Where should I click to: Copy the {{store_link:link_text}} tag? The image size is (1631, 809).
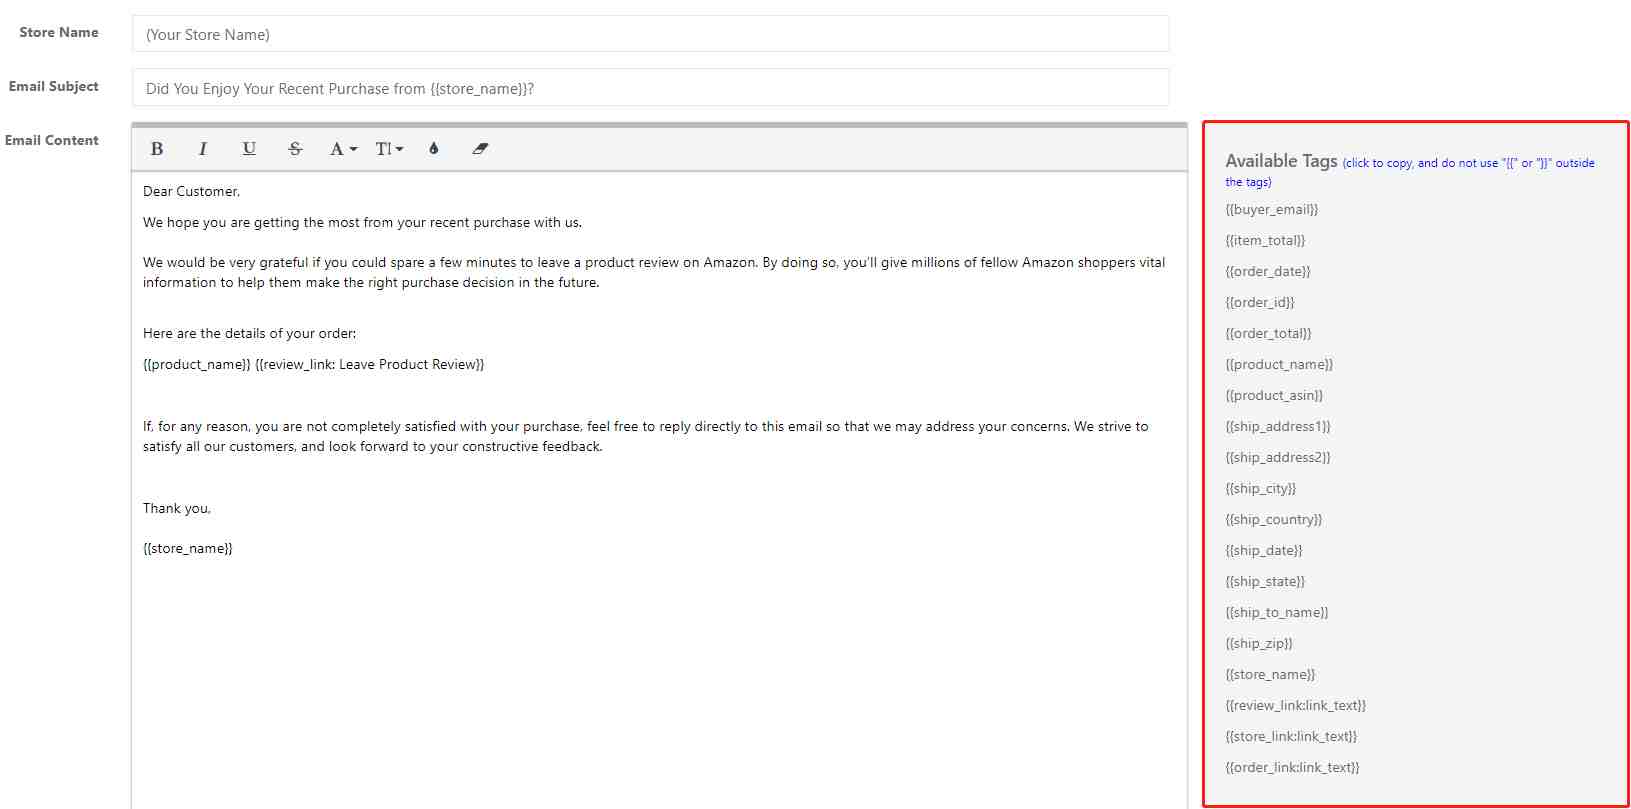pyautogui.click(x=1291, y=737)
